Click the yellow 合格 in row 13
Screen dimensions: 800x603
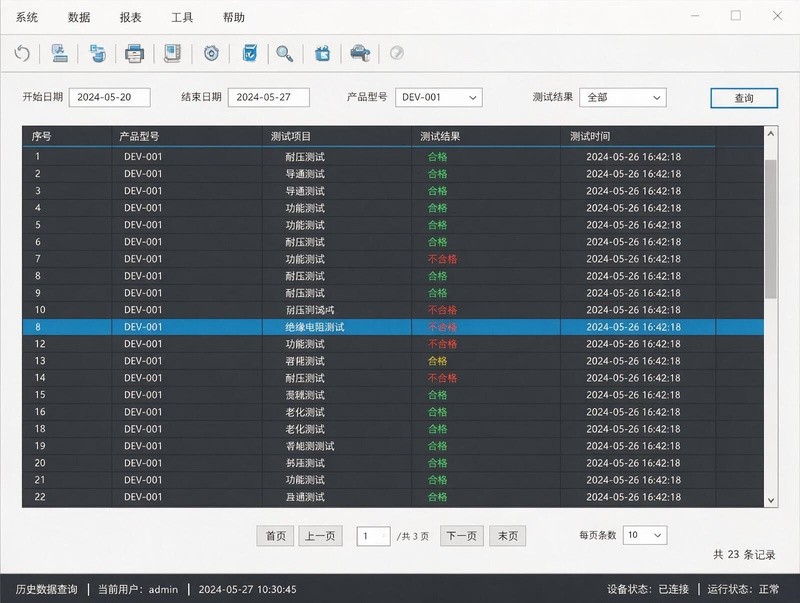coord(437,361)
